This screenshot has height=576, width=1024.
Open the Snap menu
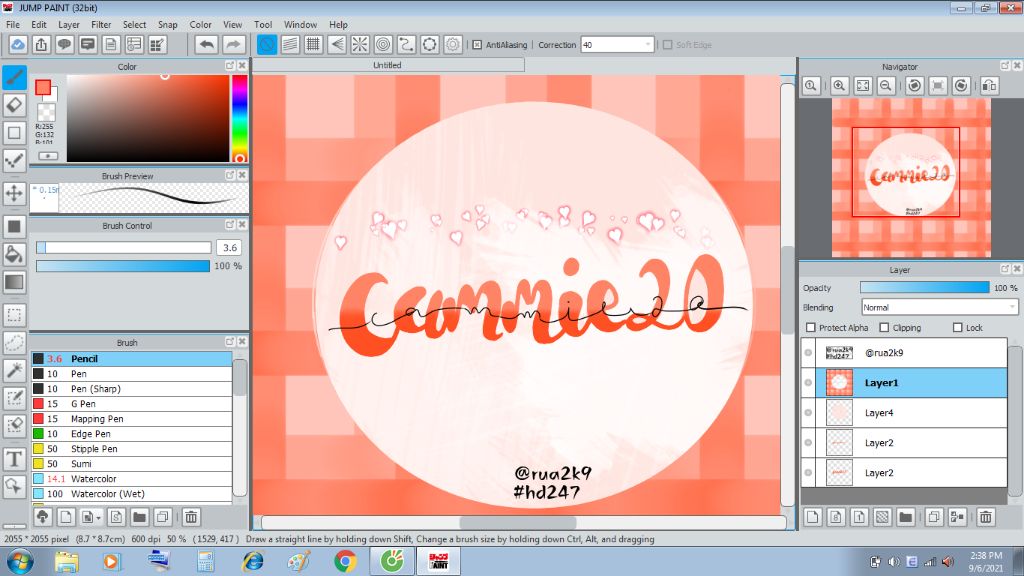click(x=168, y=24)
